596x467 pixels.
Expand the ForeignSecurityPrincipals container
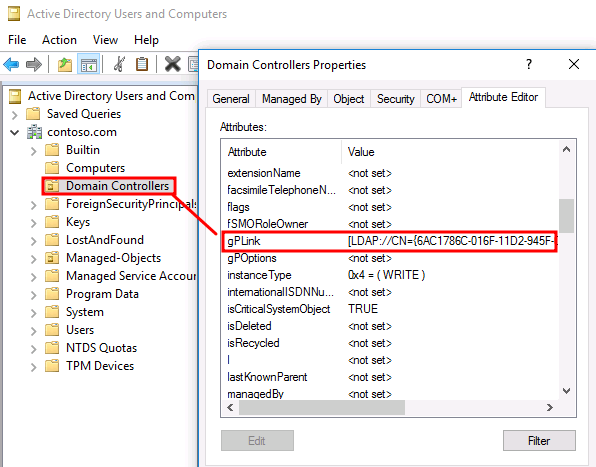(33, 205)
